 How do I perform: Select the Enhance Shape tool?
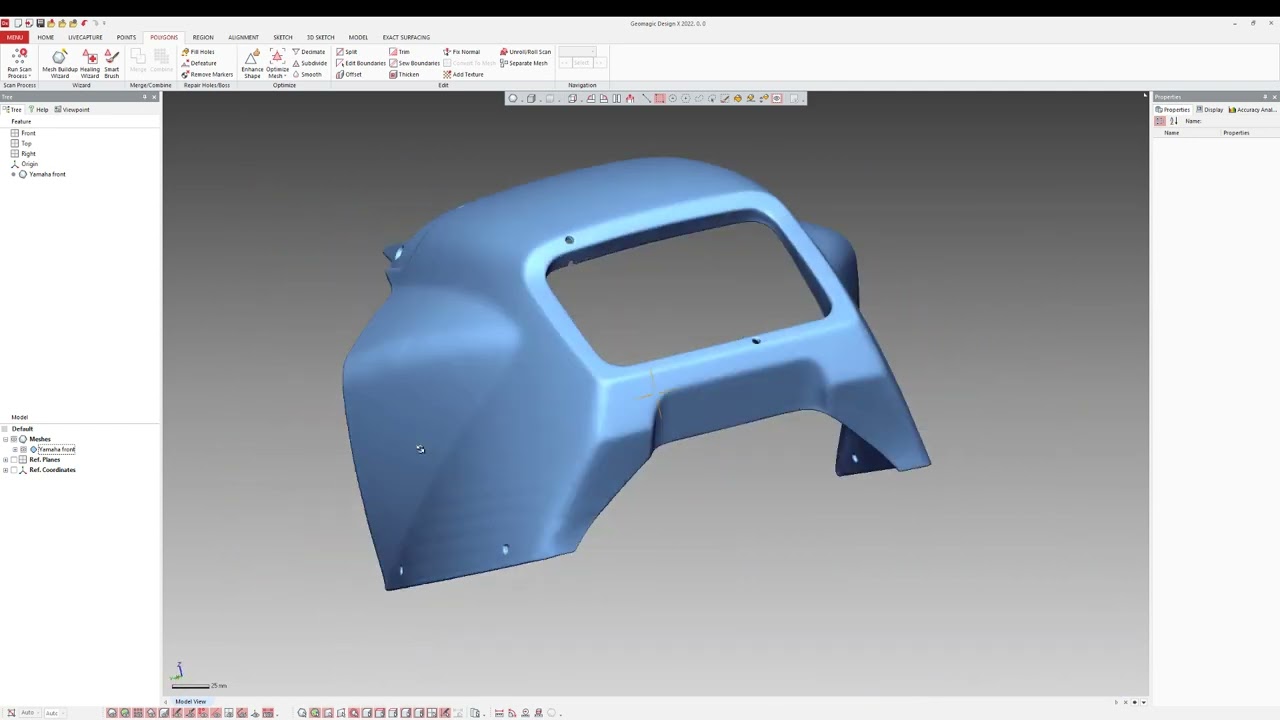point(252,63)
